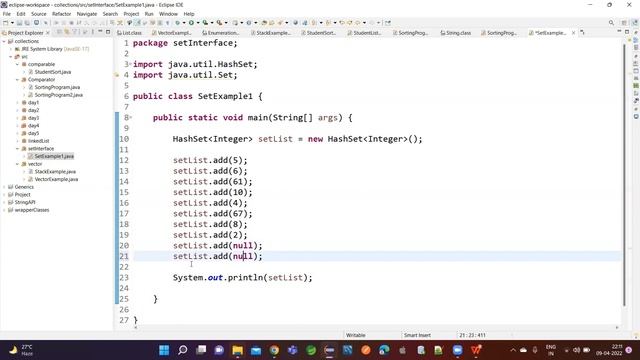640x360 pixels.
Task: Show hidden system tray icons
Action: [x=513, y=350]
